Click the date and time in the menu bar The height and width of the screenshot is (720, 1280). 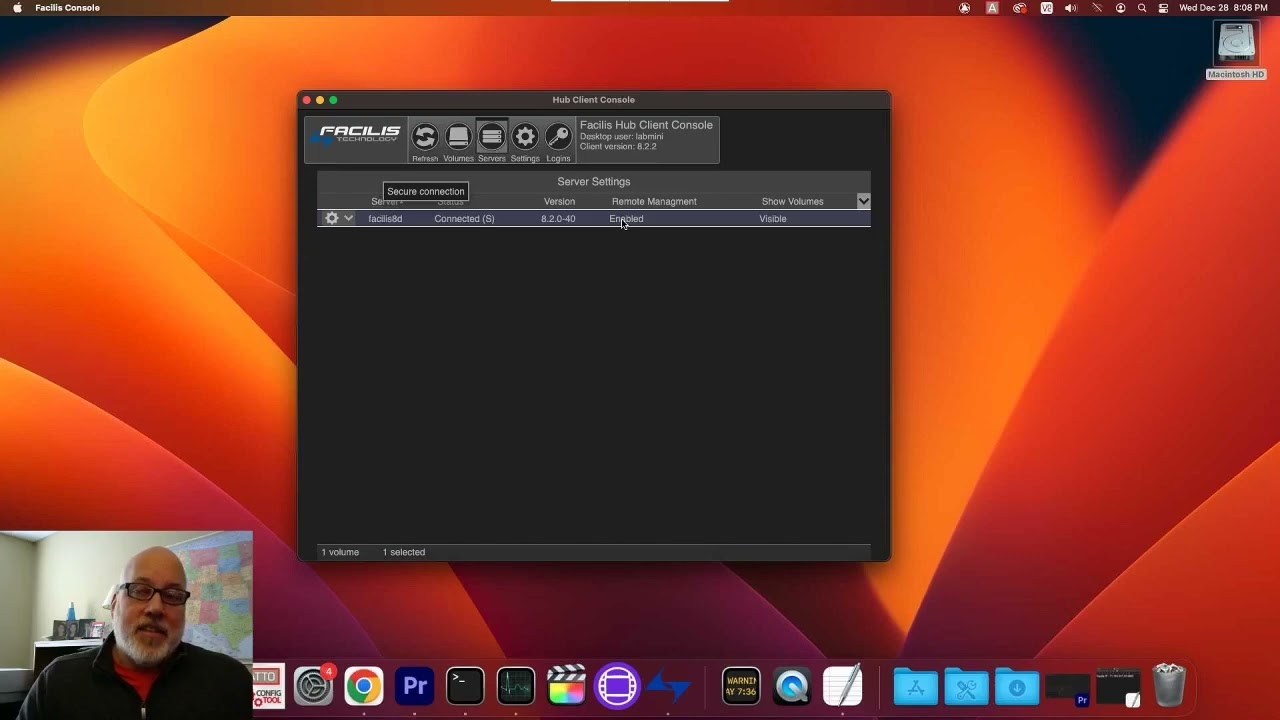pos(1223,8)
